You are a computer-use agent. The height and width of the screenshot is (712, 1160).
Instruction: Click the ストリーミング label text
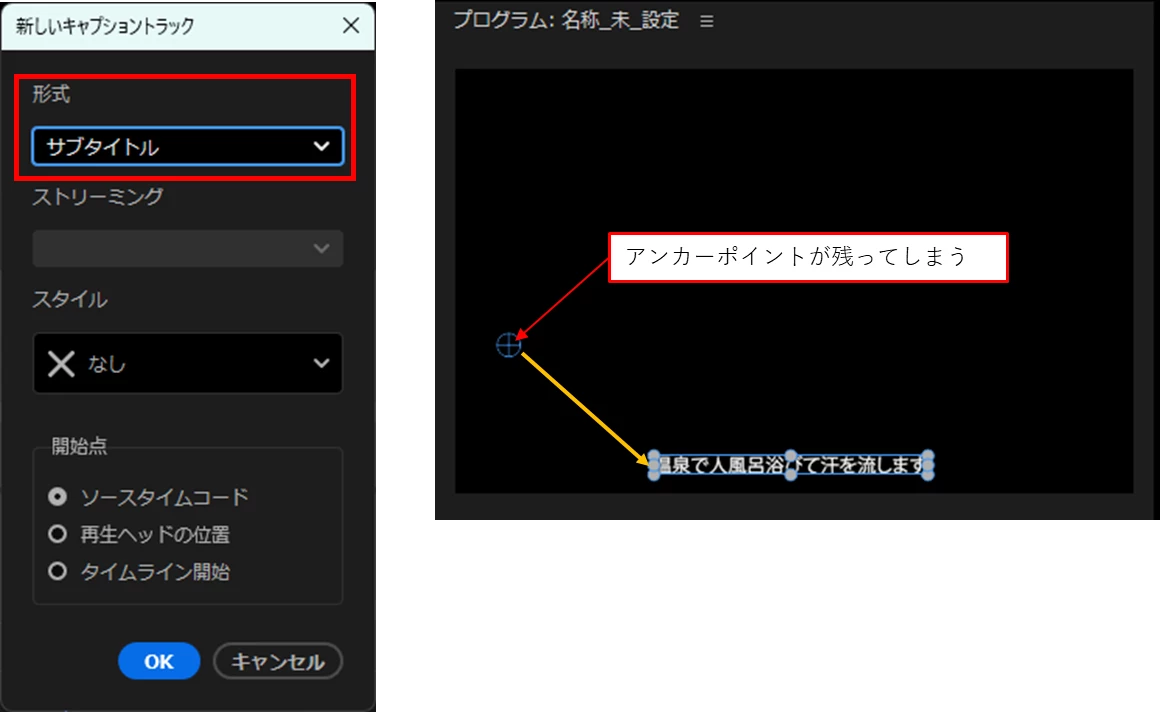[98, 197]
